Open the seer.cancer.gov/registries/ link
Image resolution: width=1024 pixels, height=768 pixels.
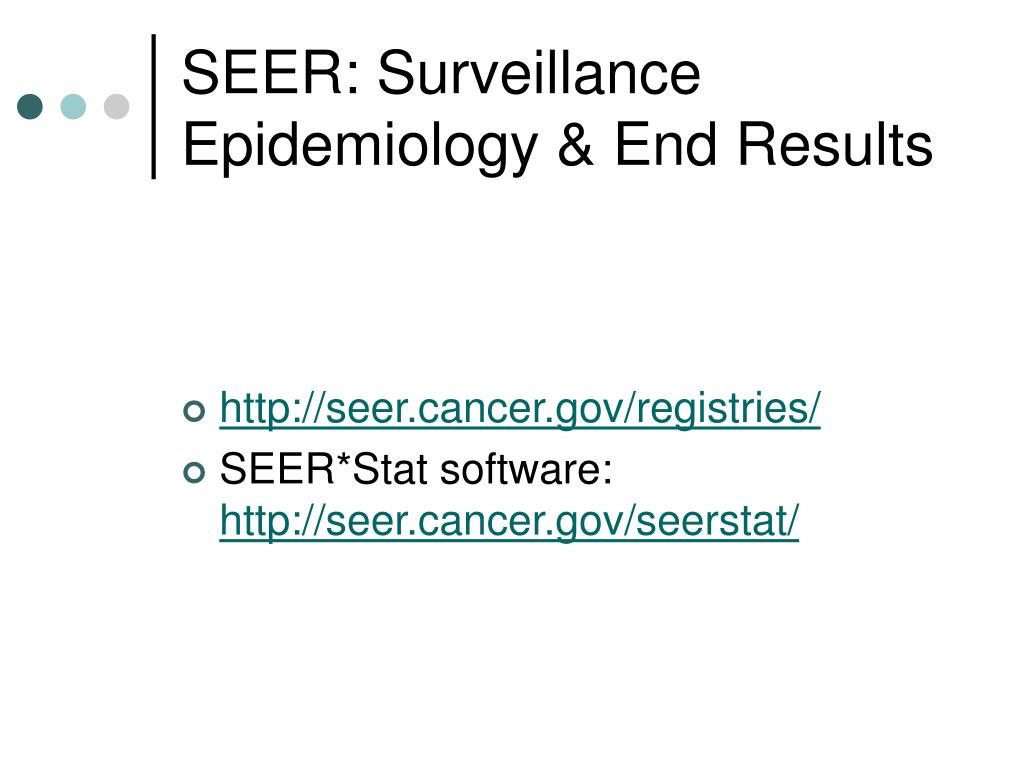[x=520, y=409]
